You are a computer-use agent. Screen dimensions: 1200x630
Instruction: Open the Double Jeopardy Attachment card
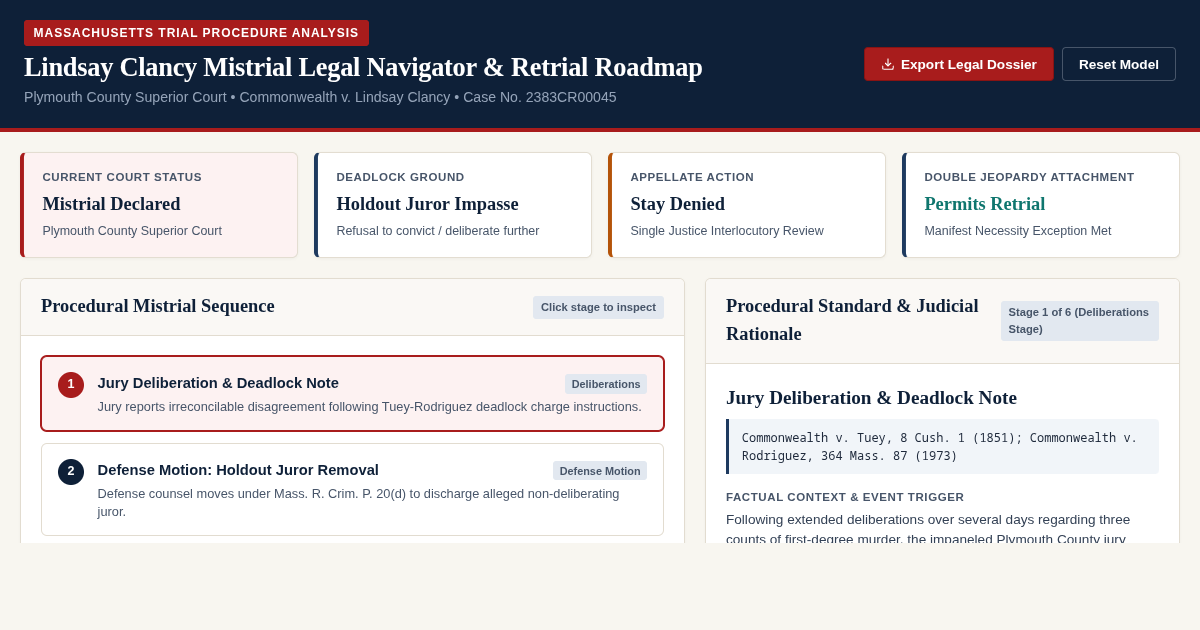pos(1041,205)
